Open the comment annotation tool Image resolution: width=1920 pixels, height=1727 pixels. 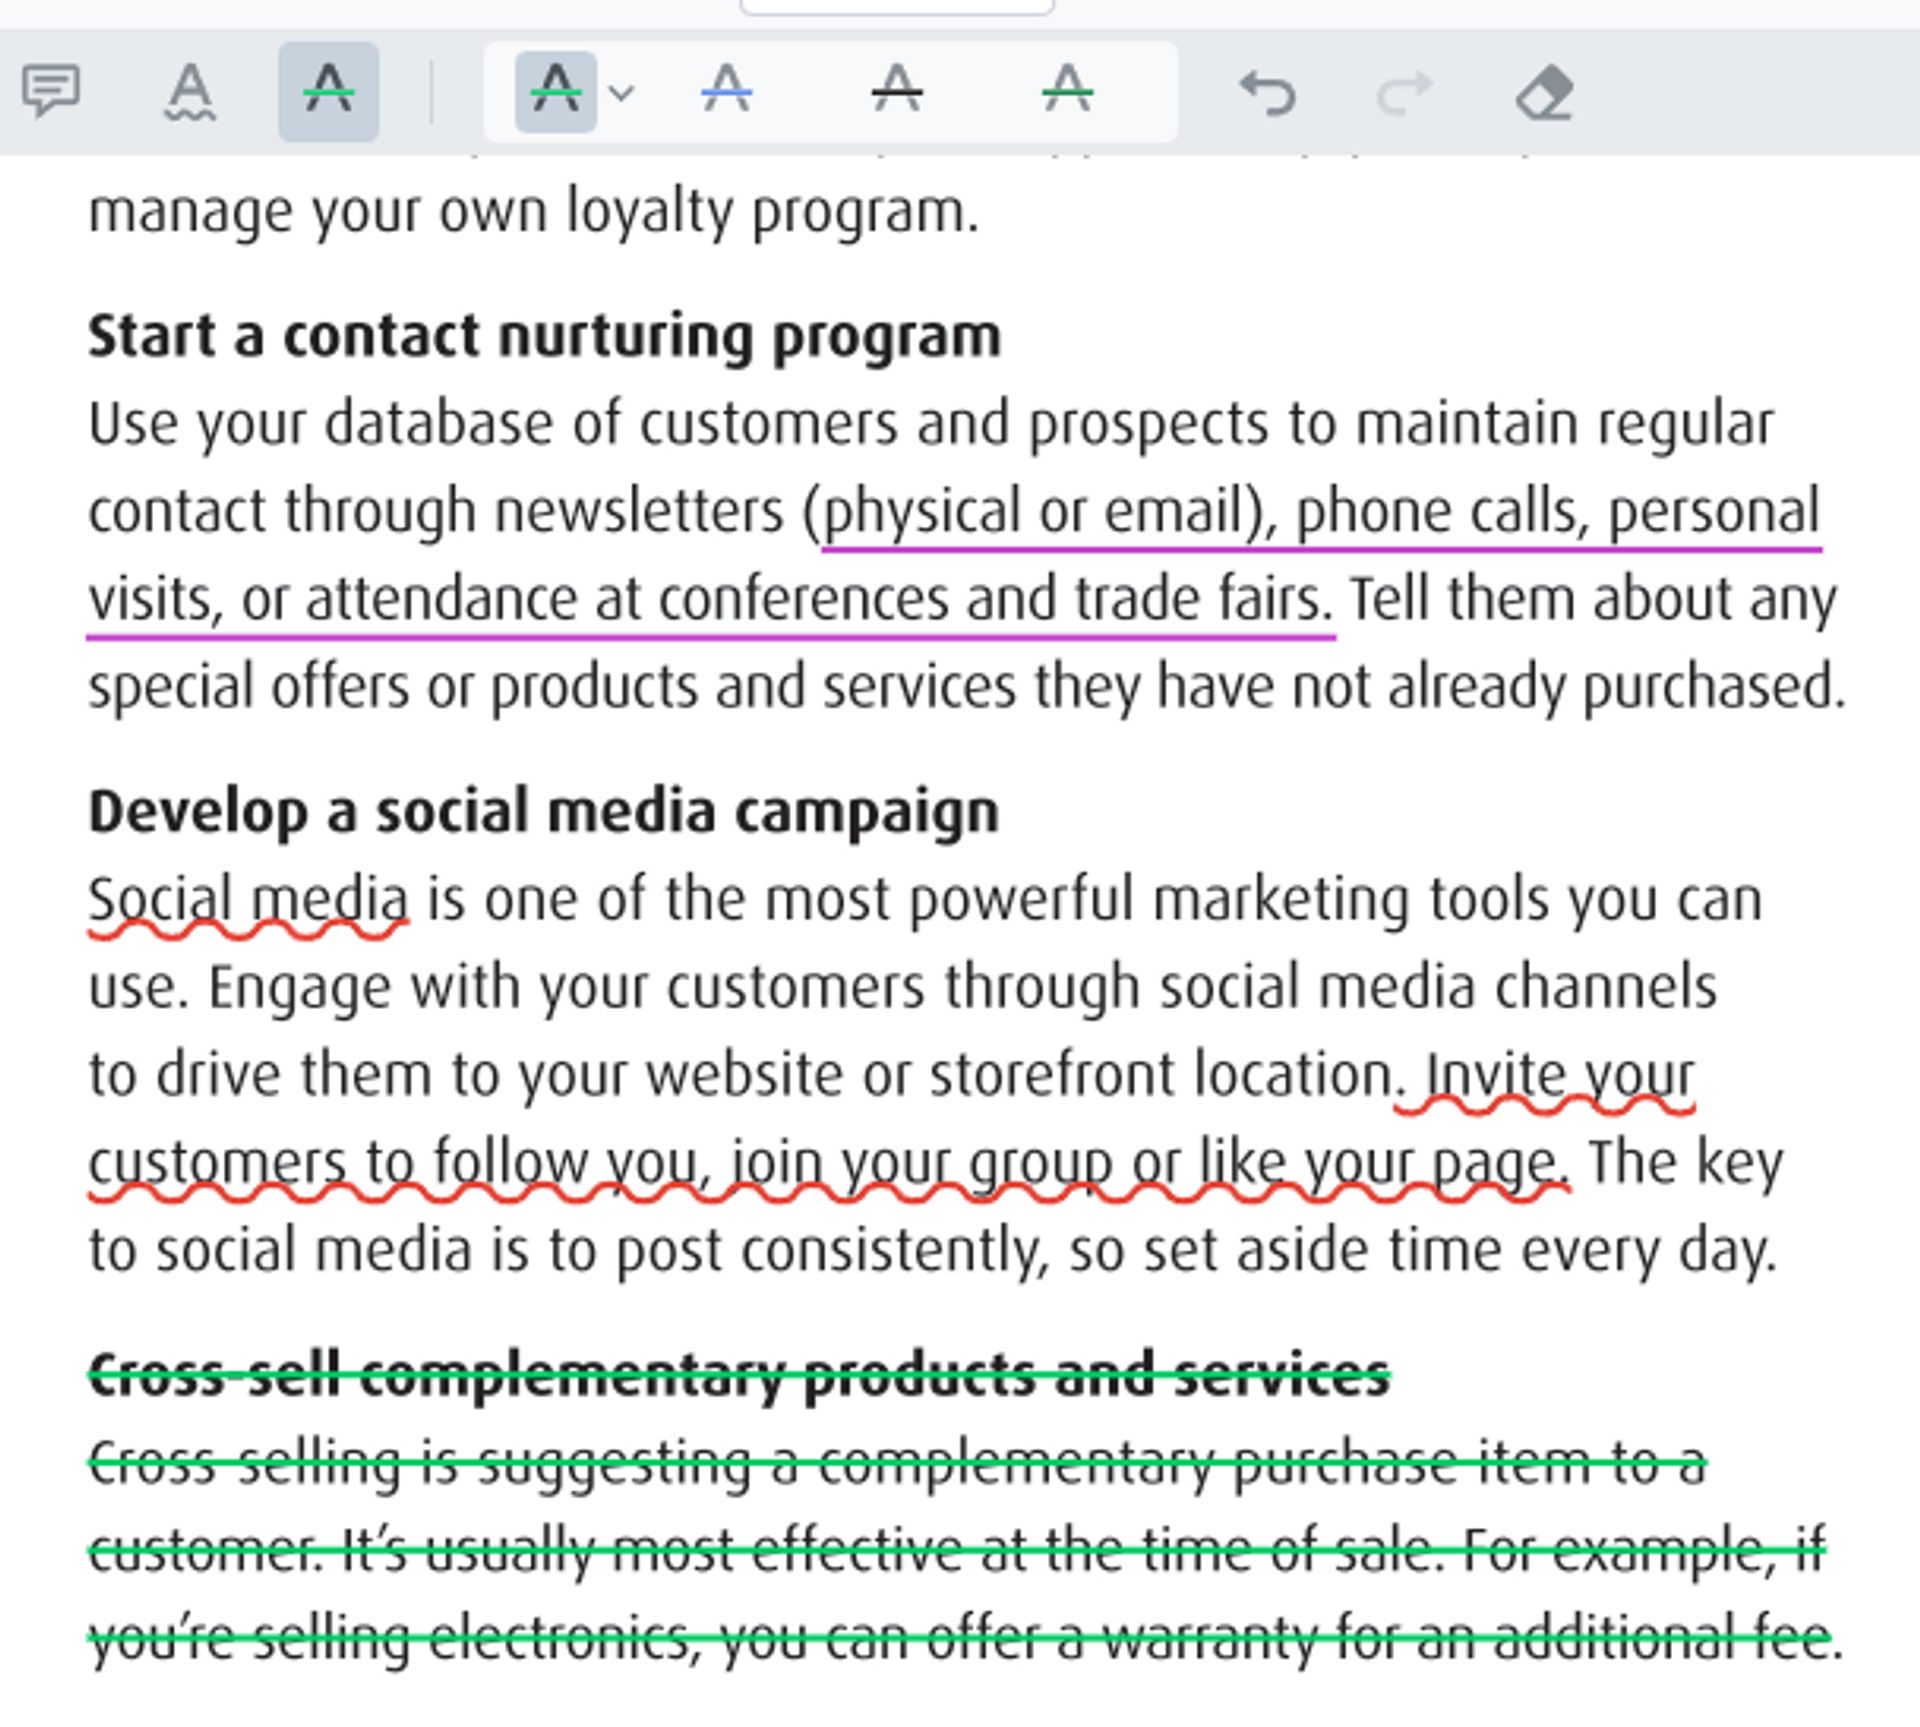51,92
